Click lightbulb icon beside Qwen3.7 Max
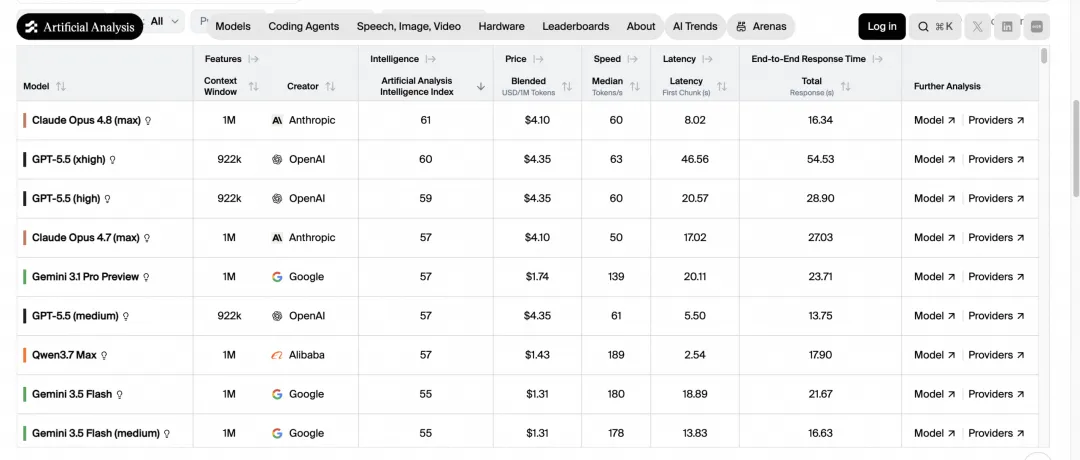The height and width of the screenshot is (460, 1080). click(104, 356)
